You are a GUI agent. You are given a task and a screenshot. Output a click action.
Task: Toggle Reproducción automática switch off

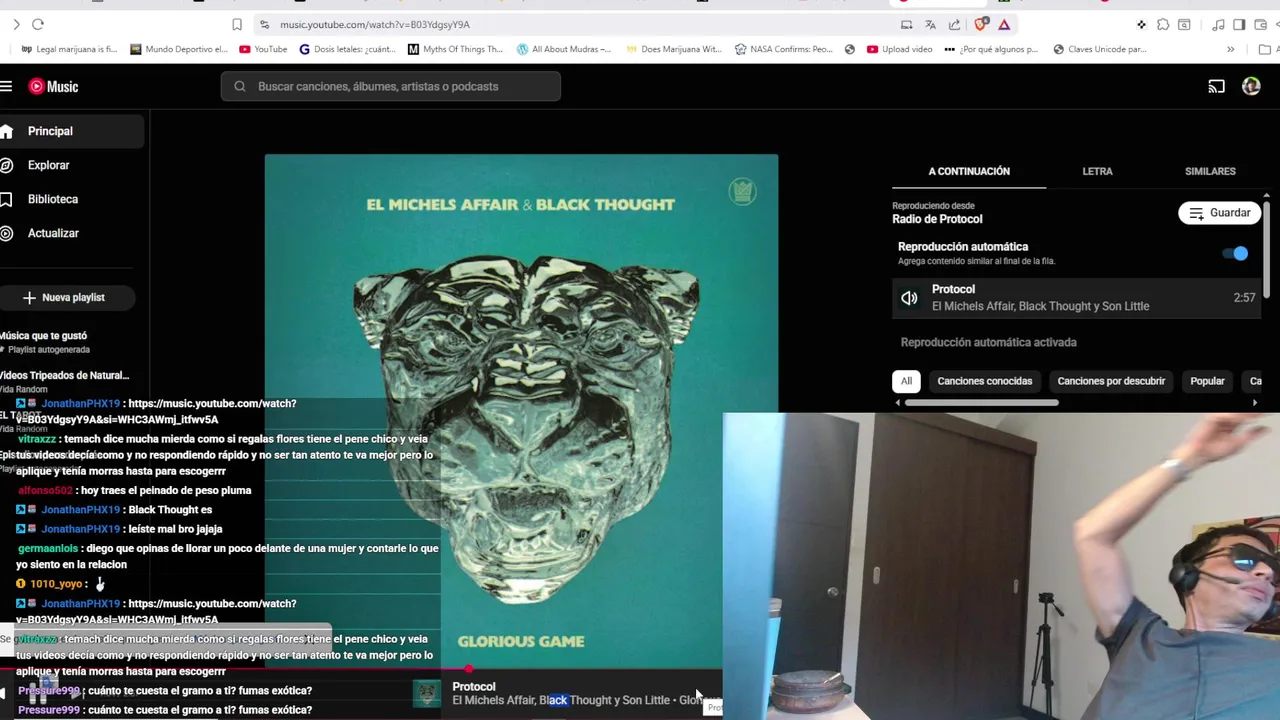[x=1236, y=253]
